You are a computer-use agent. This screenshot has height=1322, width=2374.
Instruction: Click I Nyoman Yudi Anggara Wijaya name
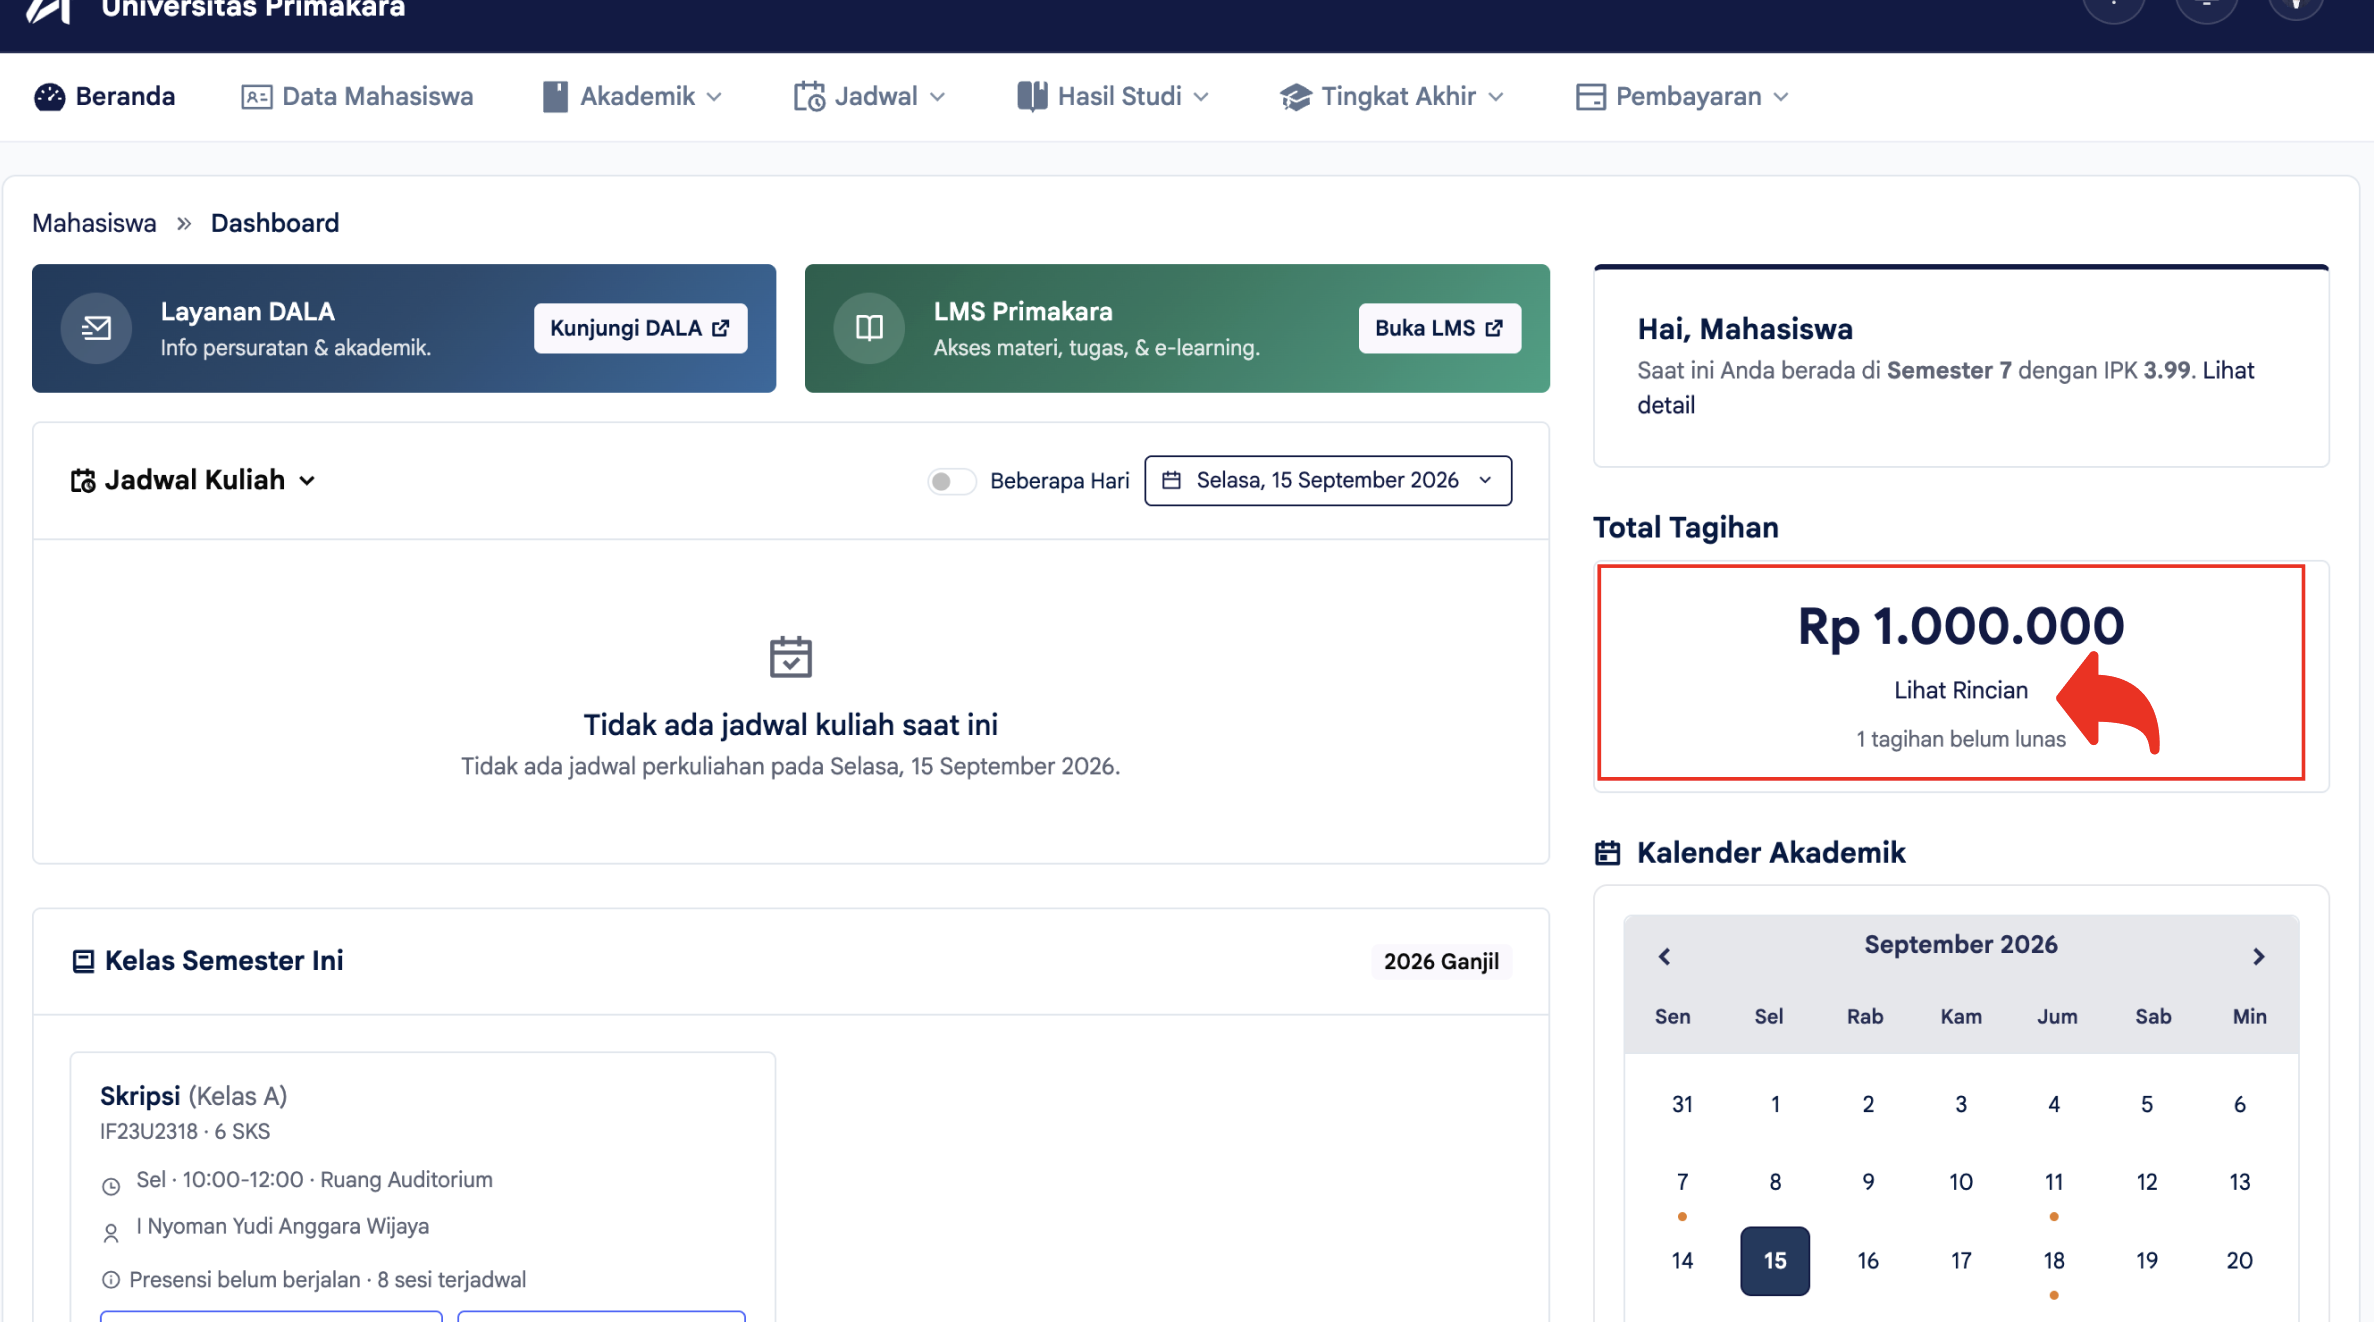click(283, 1226)
